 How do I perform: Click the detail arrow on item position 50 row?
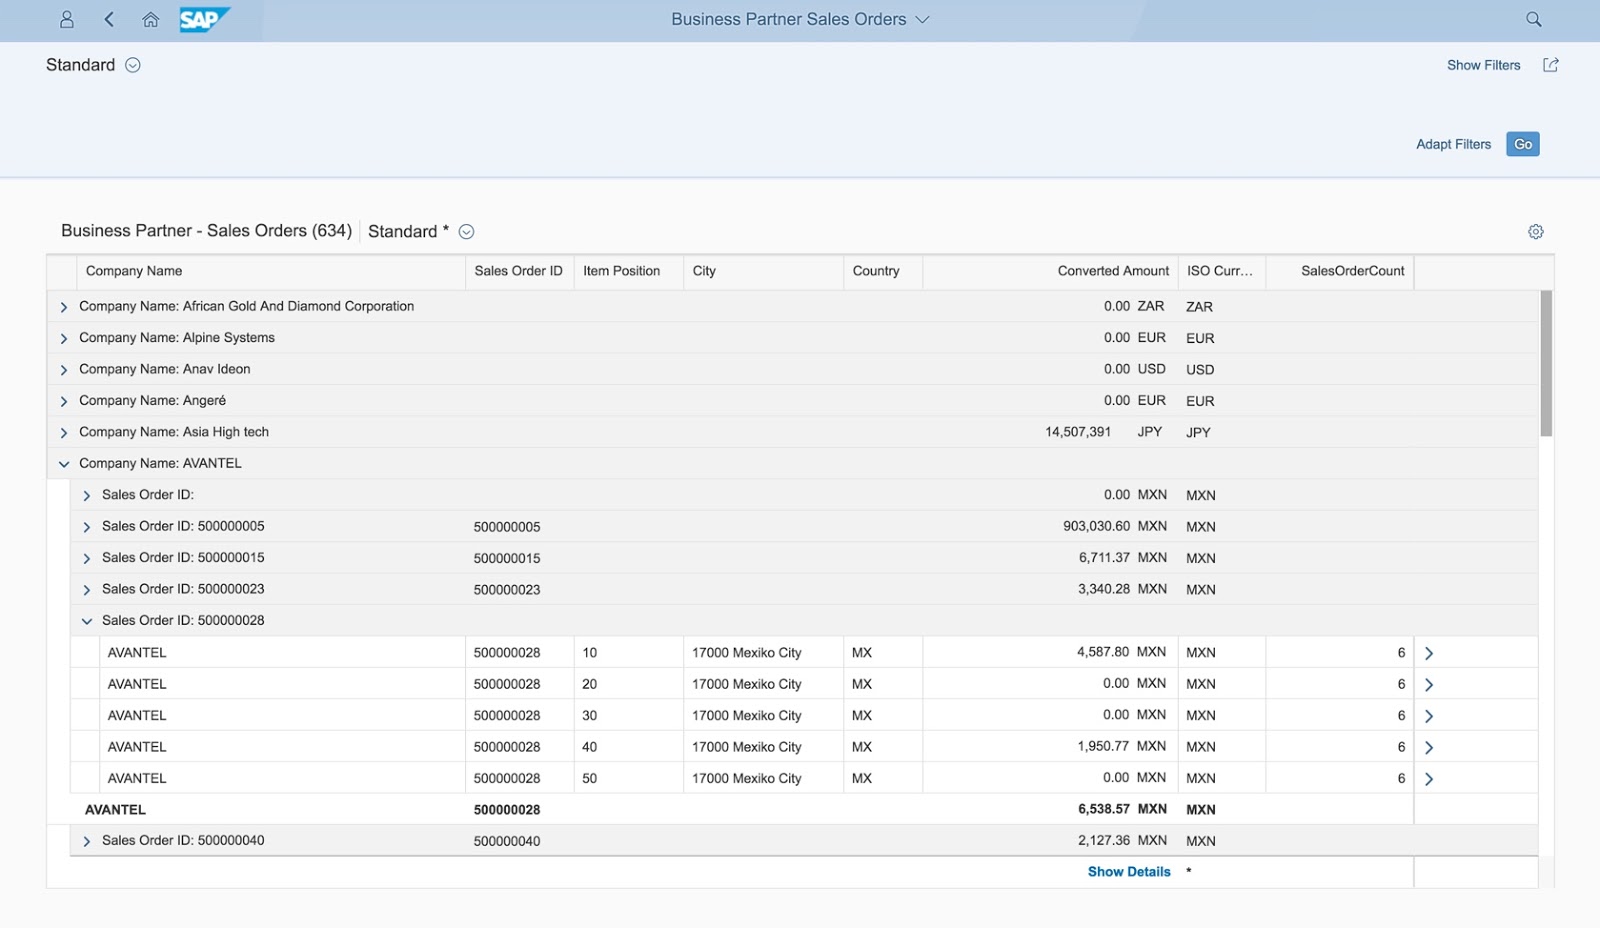[x=1430, y=778]
